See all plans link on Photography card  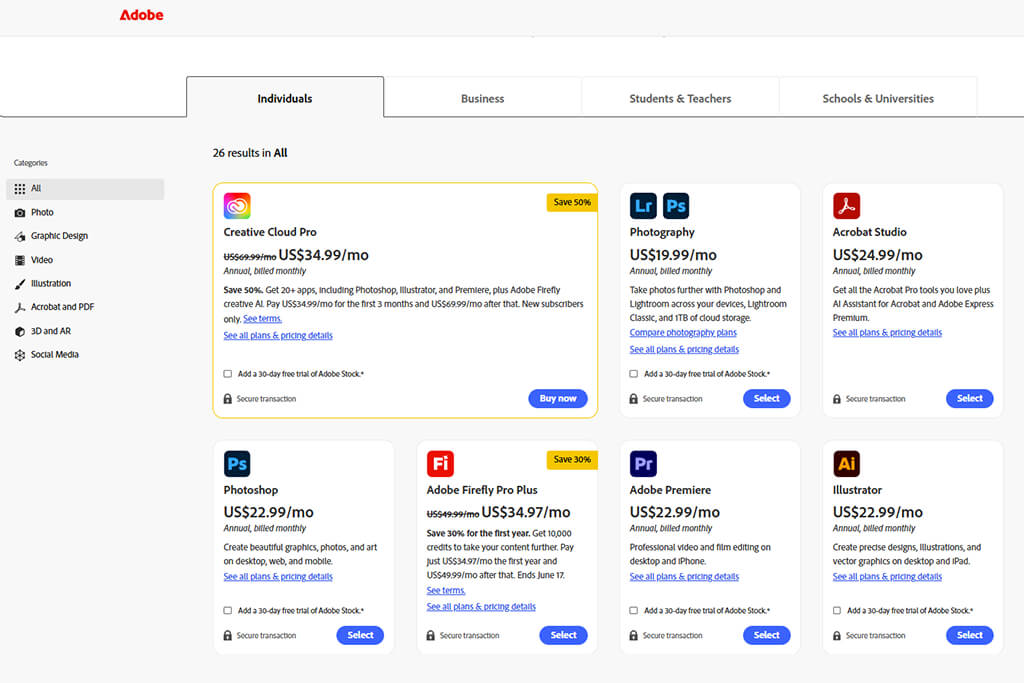(684, 349)
